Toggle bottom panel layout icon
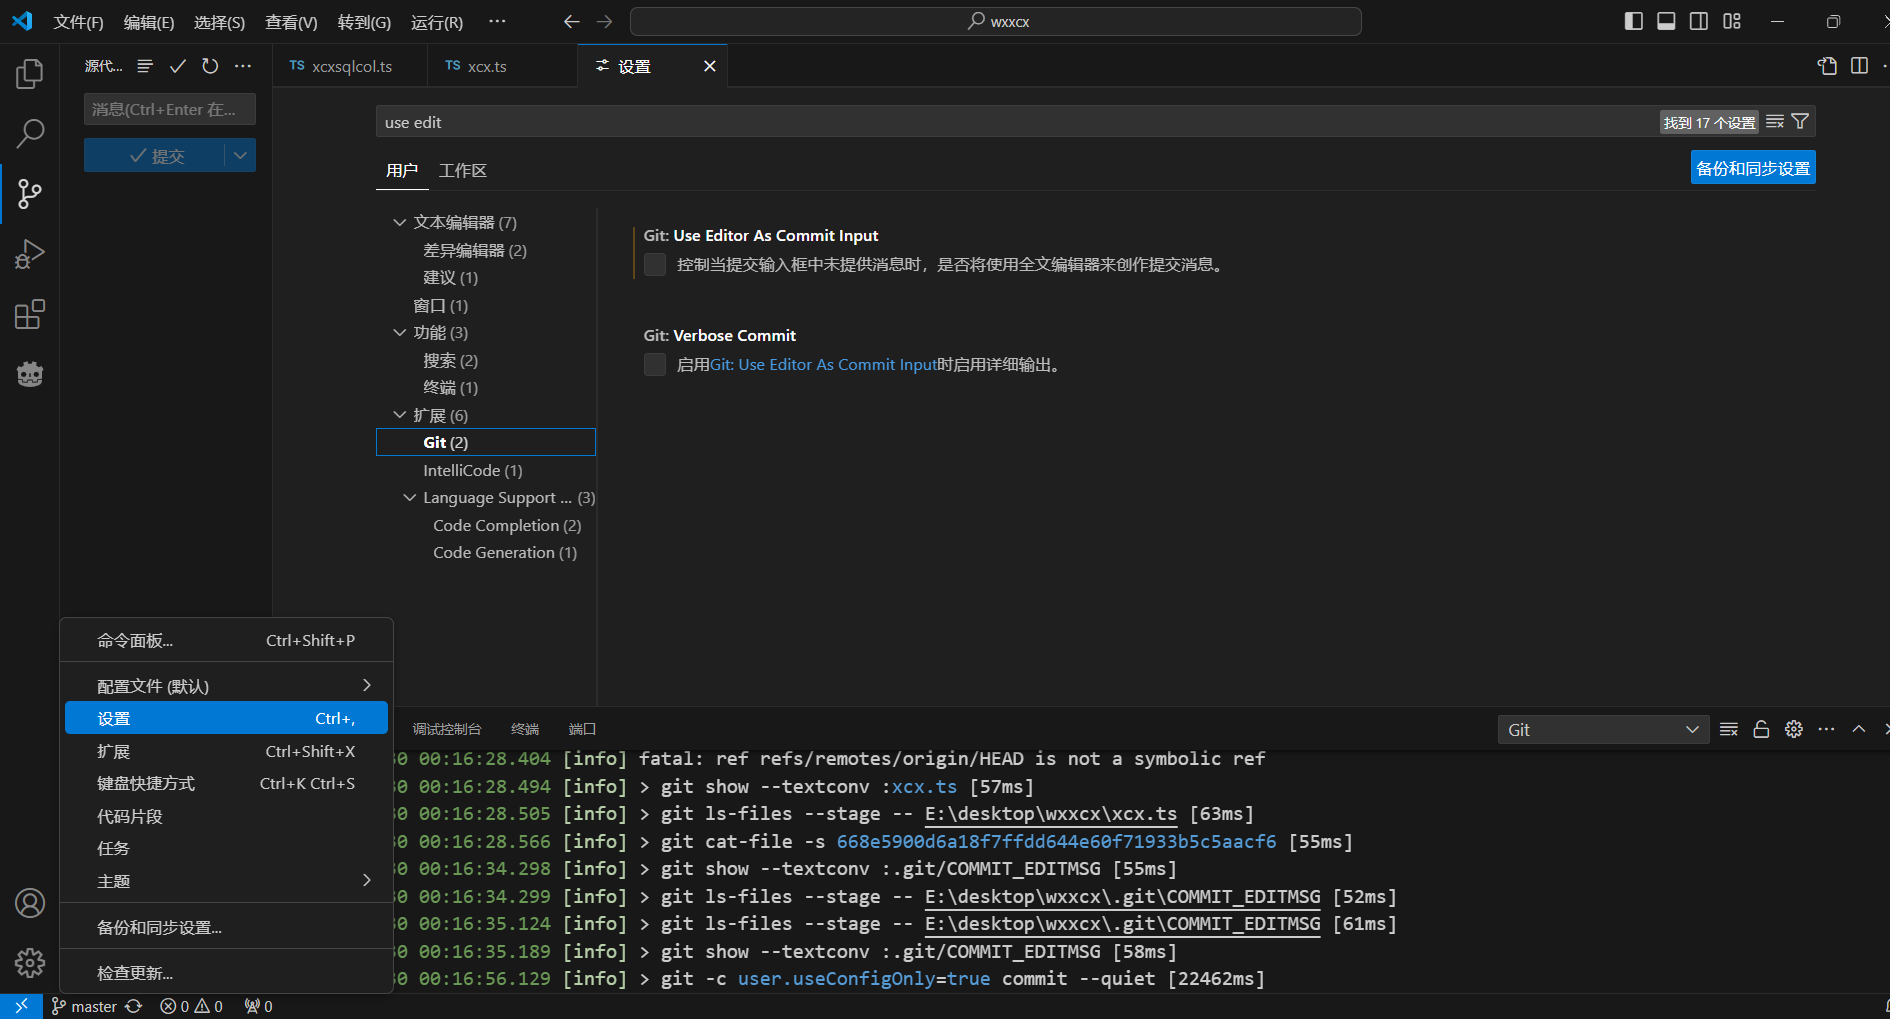 (x=1666, y=21)
